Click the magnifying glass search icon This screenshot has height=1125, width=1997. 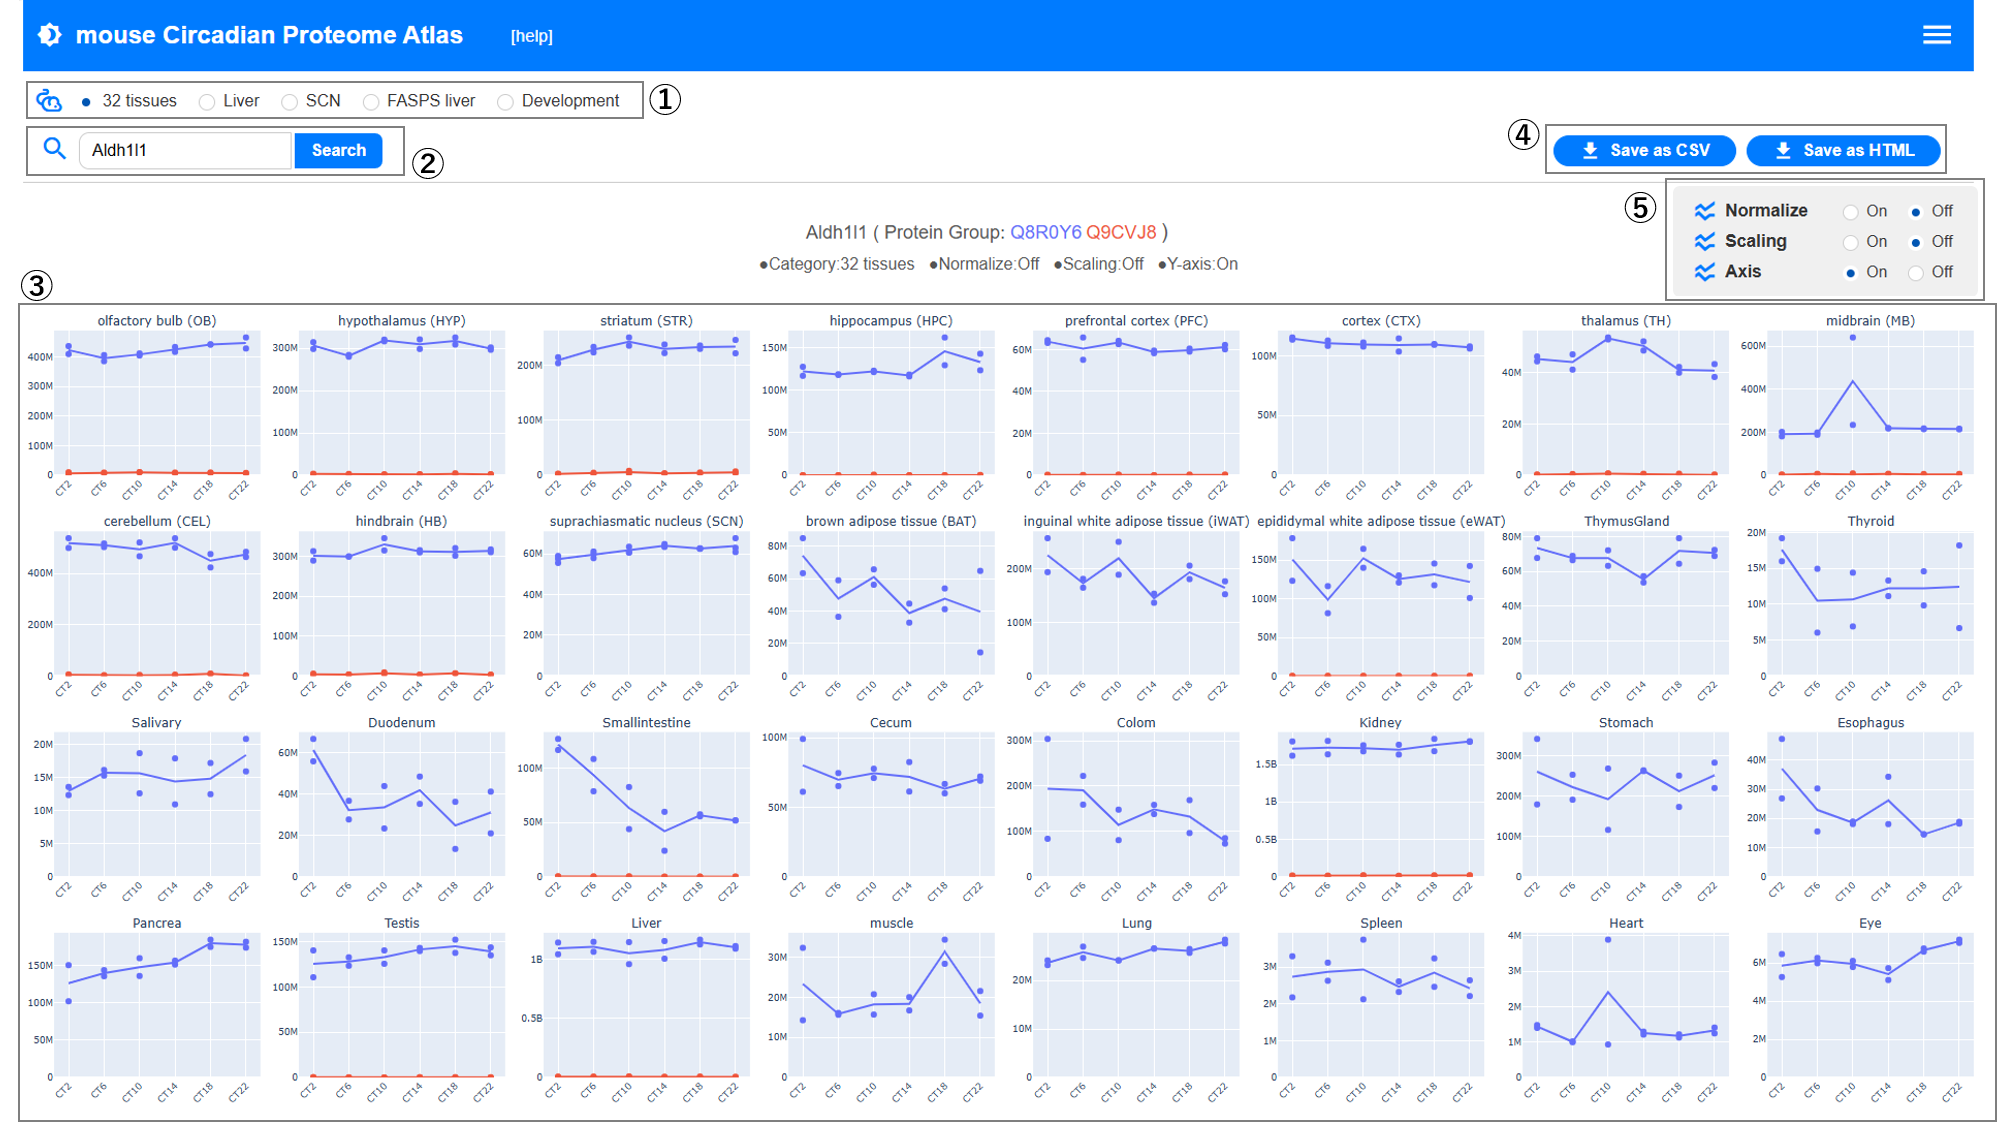[54, 150]
